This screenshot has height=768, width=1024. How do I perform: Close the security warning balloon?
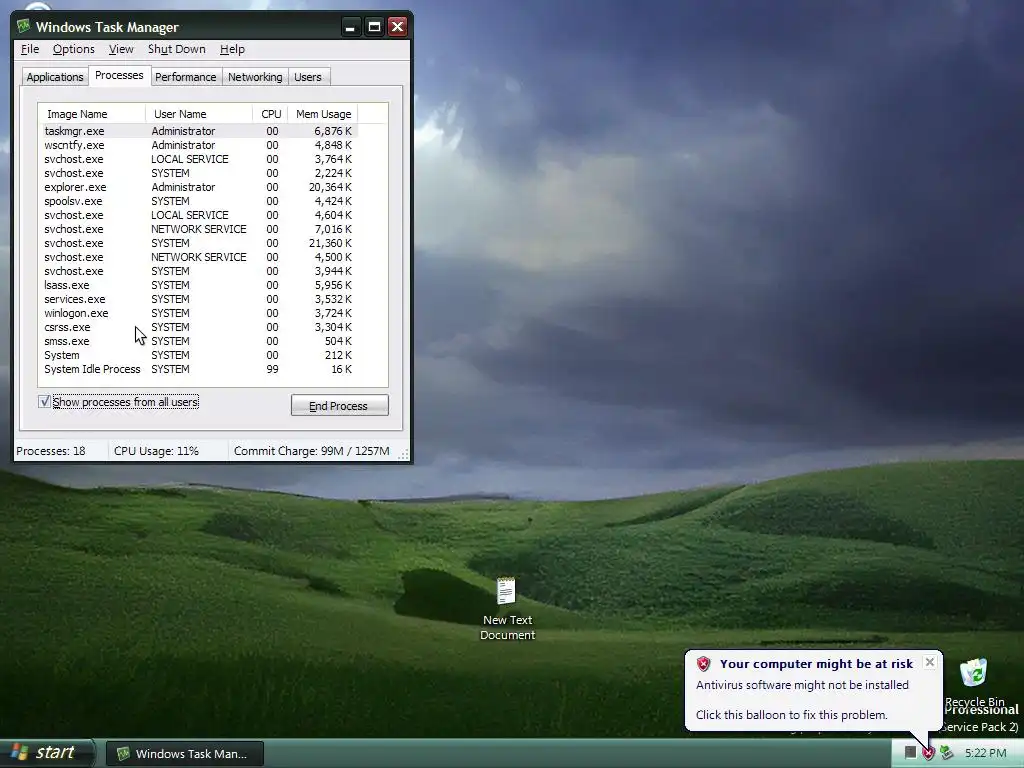pos(930,662)
